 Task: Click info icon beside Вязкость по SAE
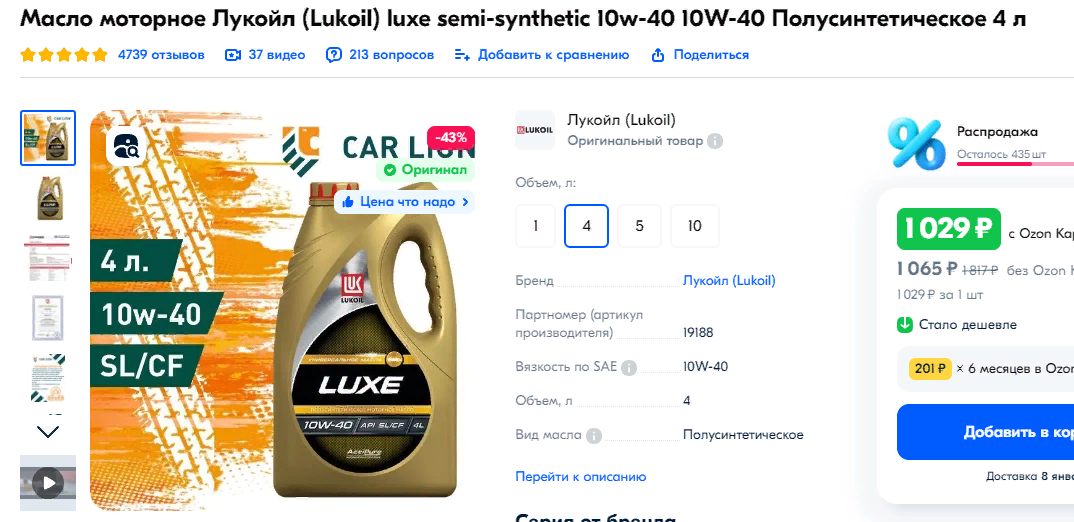628,367
